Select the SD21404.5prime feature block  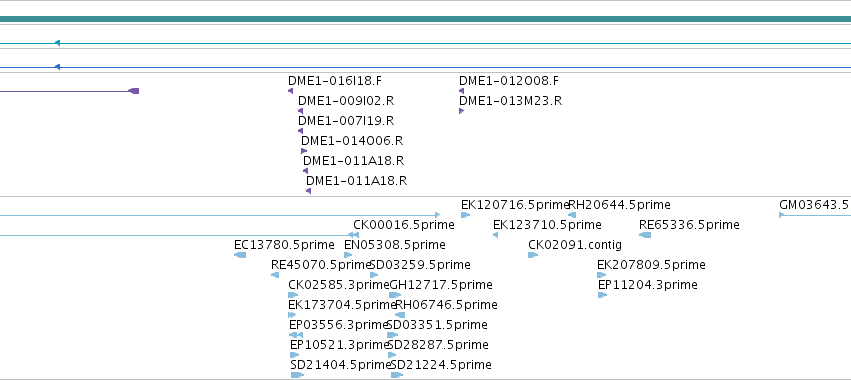(297, 375)
